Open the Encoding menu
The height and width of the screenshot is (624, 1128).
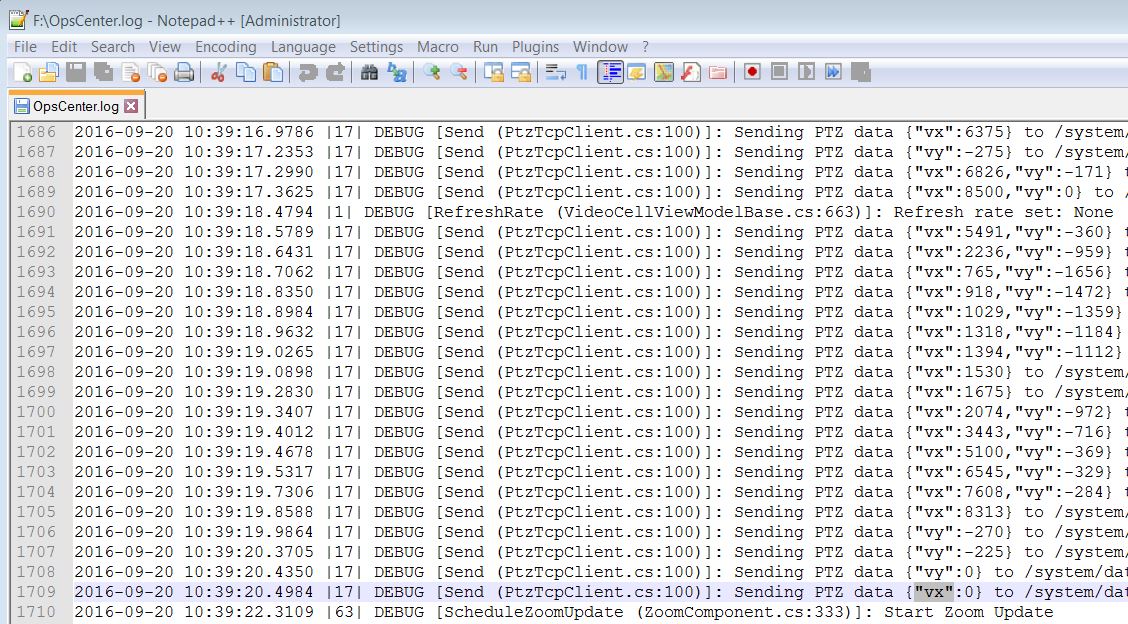pyautogui.click(x=226, y=46)
